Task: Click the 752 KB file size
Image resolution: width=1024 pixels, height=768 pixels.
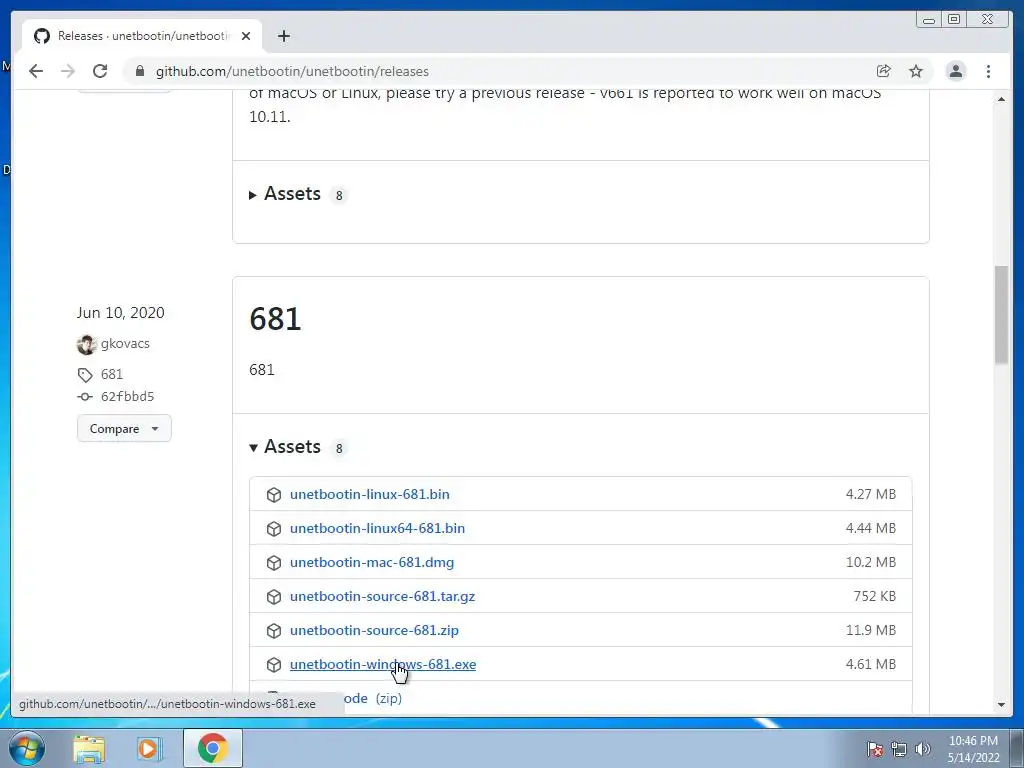Action: point(874,596)
